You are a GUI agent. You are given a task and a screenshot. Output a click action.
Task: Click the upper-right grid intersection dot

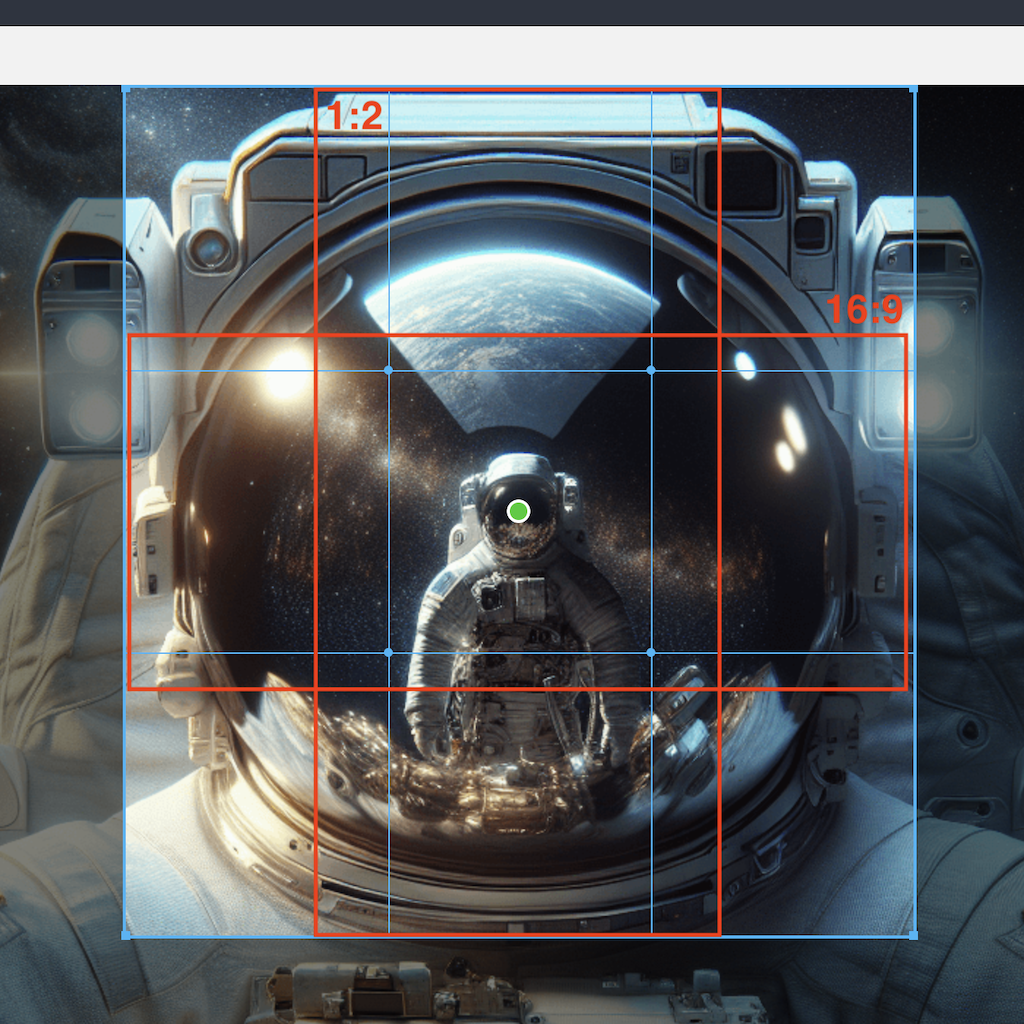coord(651,370)
